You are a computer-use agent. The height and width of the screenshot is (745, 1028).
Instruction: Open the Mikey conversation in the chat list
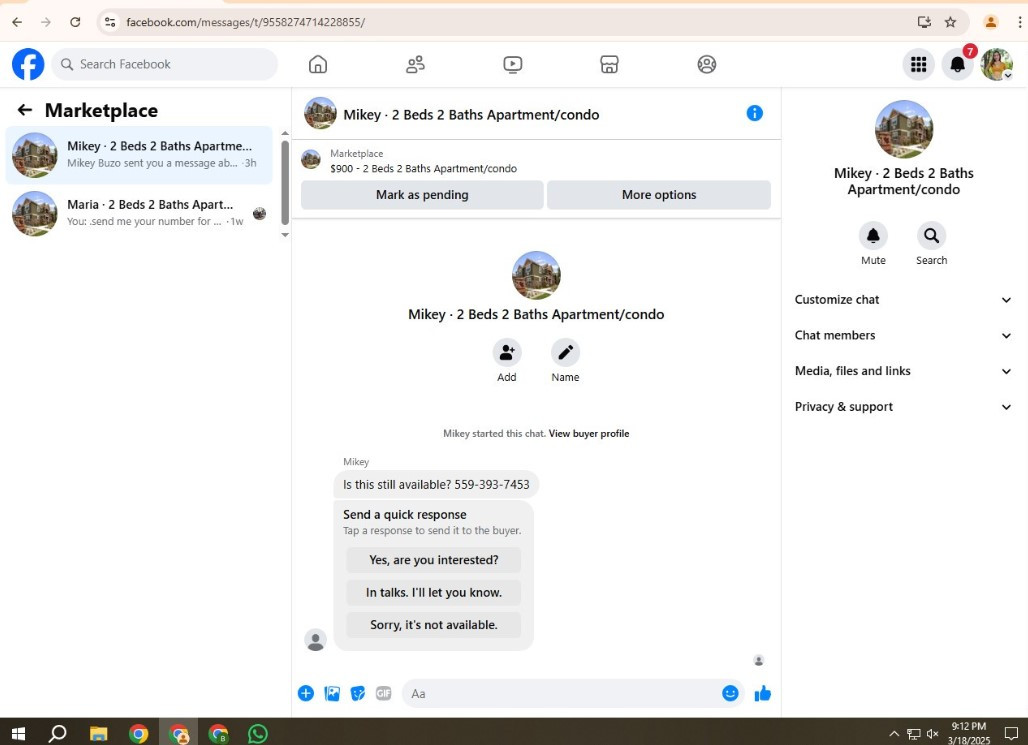click(139, 155)
